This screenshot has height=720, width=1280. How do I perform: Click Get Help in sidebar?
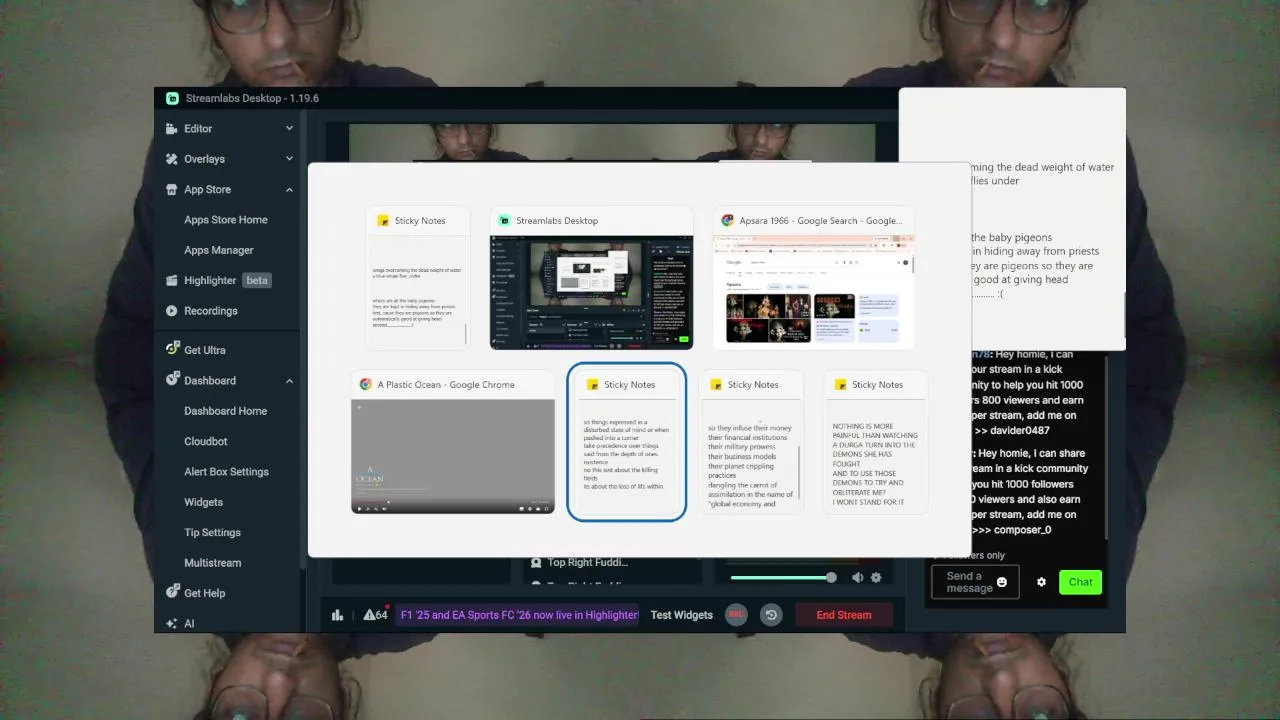205,593
